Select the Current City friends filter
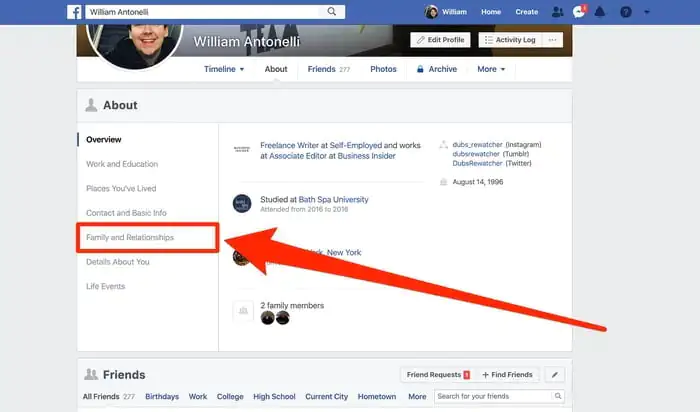This screenshot has width=700, height=412. click(x=326, y=397)
